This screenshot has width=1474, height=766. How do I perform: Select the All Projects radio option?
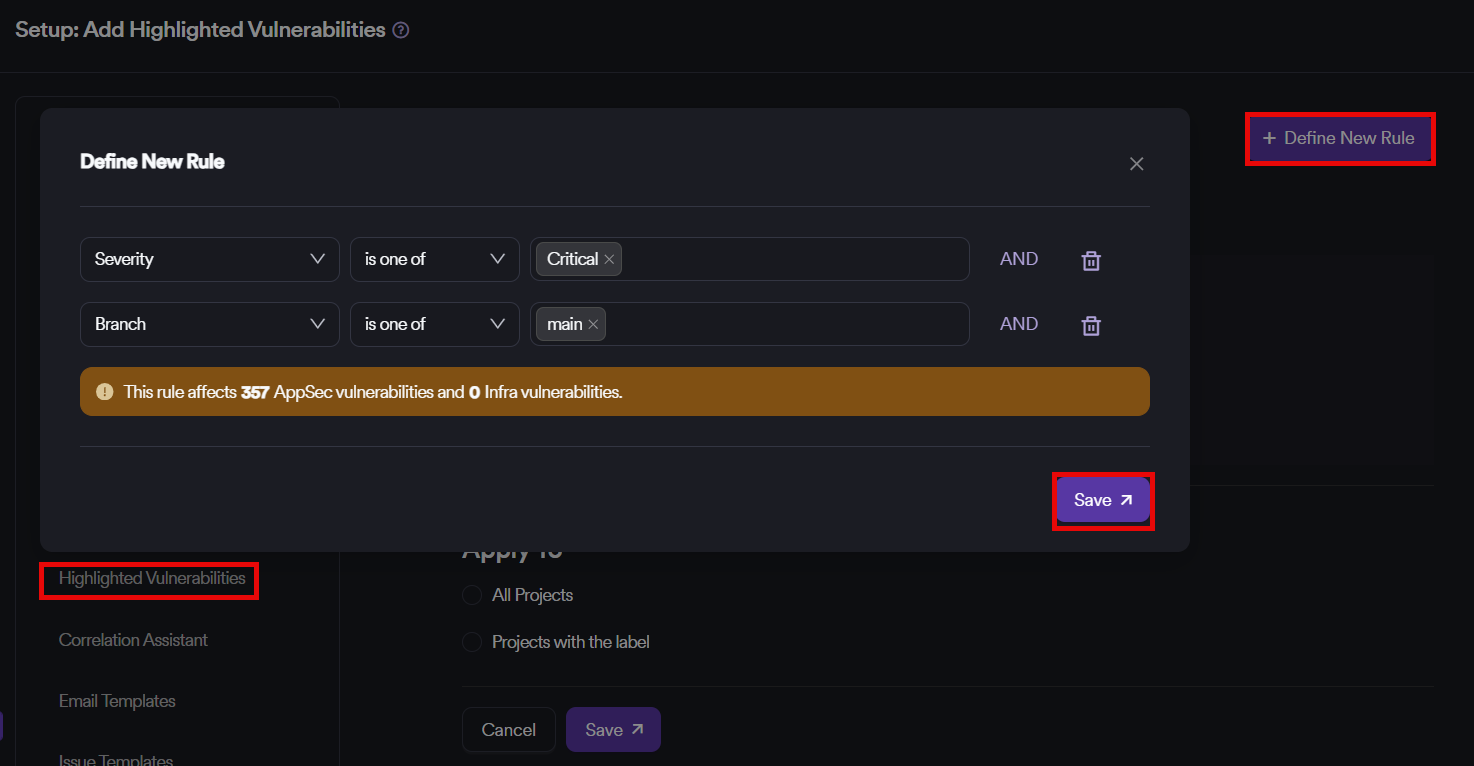[472, 595]
